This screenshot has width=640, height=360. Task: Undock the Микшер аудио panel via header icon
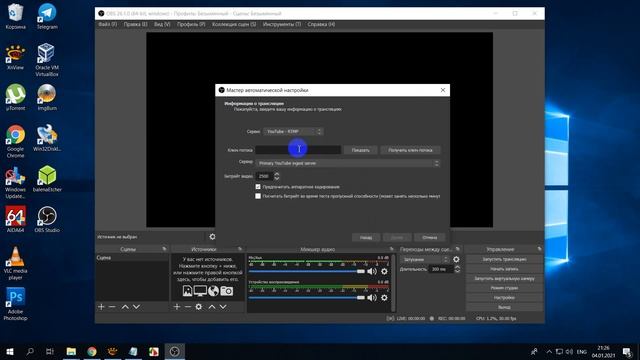pos(391,249)
